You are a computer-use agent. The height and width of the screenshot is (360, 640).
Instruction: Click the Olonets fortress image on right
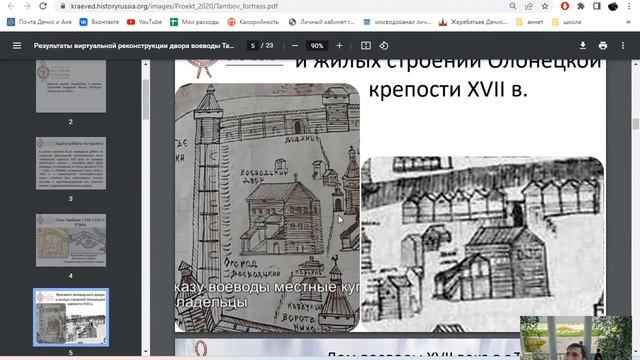[482, 244]
